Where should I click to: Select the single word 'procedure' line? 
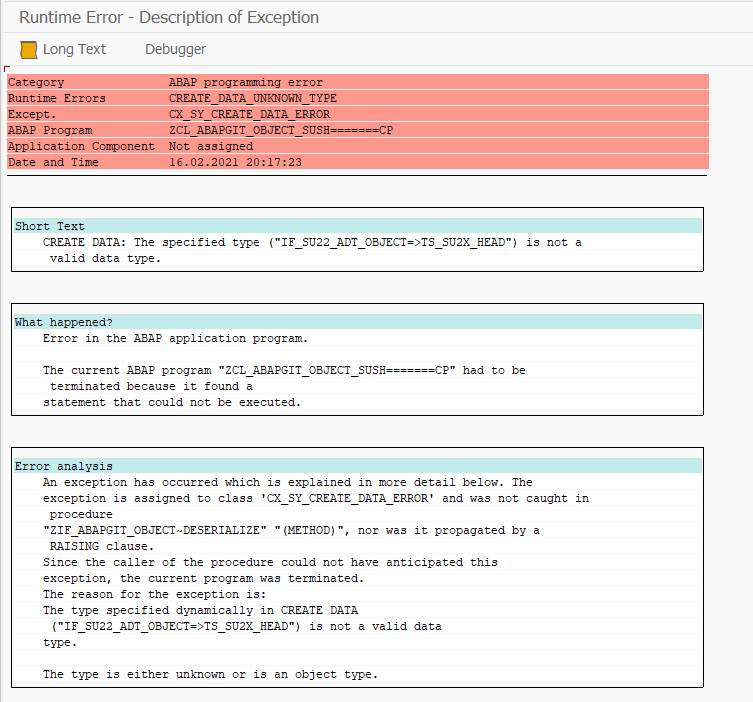pyautogui.click(x=81, y=514)
